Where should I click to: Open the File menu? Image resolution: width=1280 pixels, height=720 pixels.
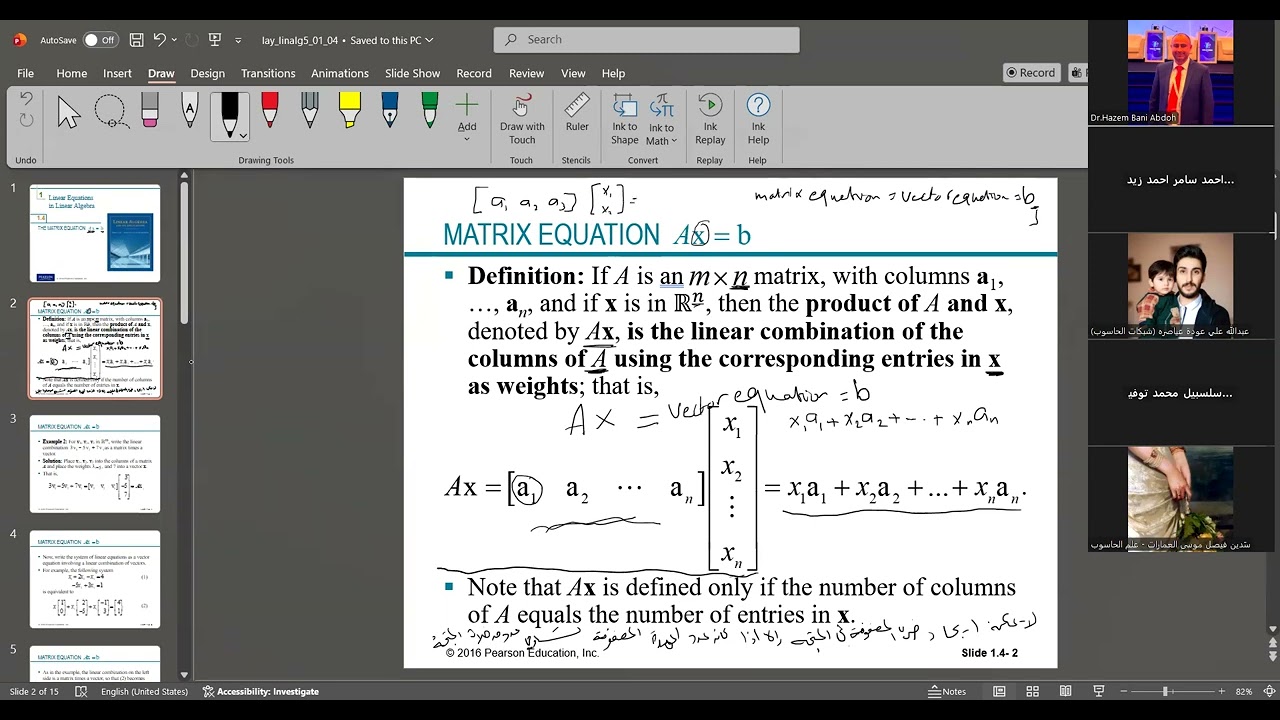pyautogui.click(x=25, y=73)
